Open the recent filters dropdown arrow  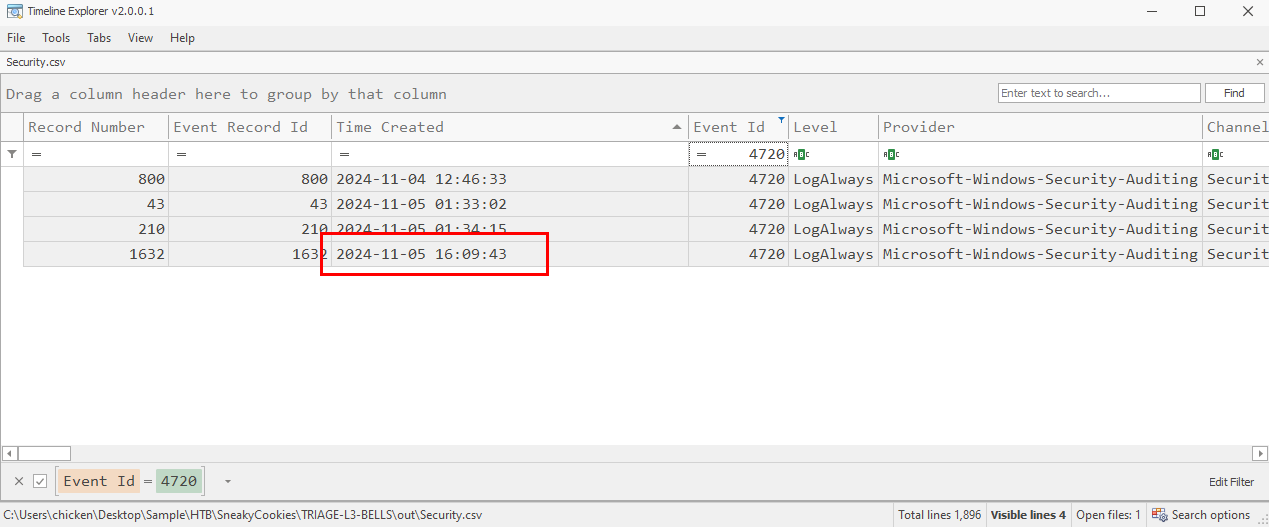(228, 481)
